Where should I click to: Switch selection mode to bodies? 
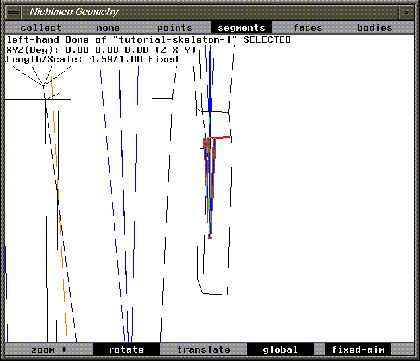coord(375,27)
